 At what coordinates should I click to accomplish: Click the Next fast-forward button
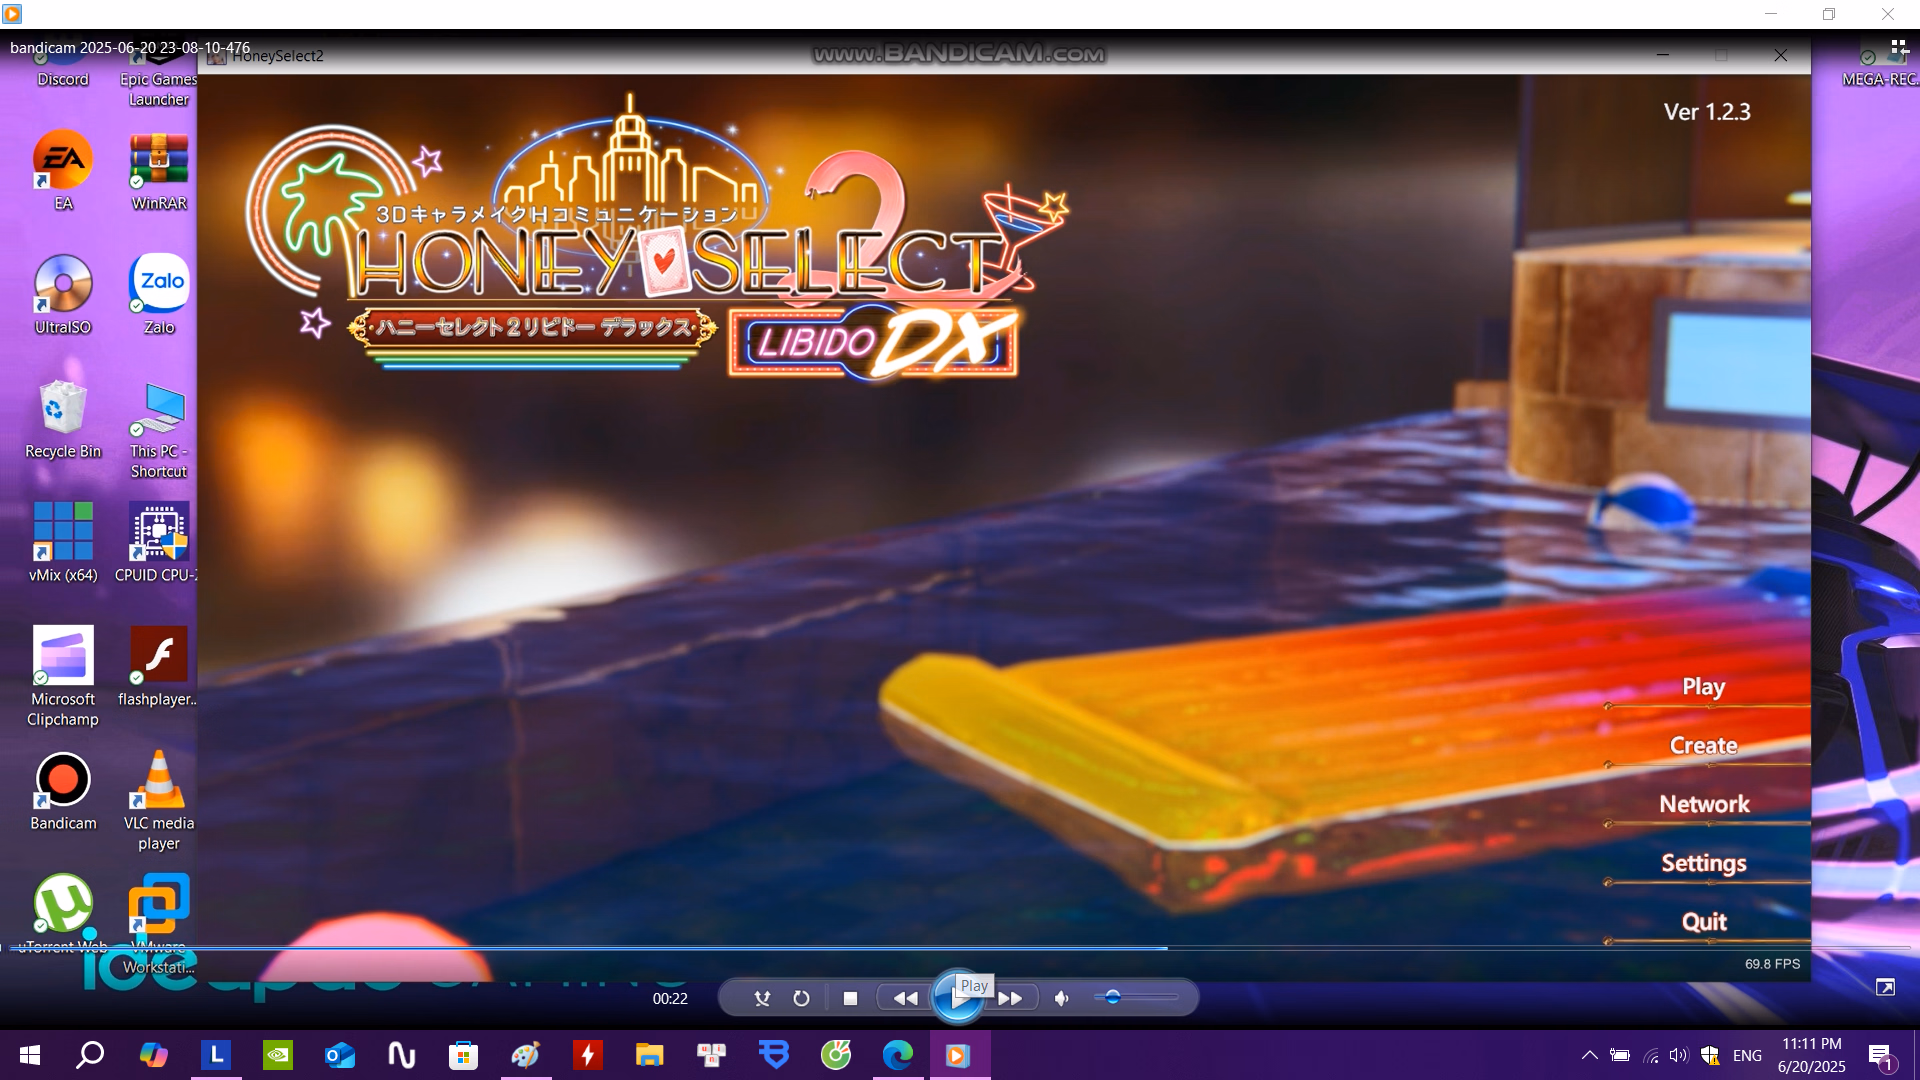click(x=1011, y=998)
